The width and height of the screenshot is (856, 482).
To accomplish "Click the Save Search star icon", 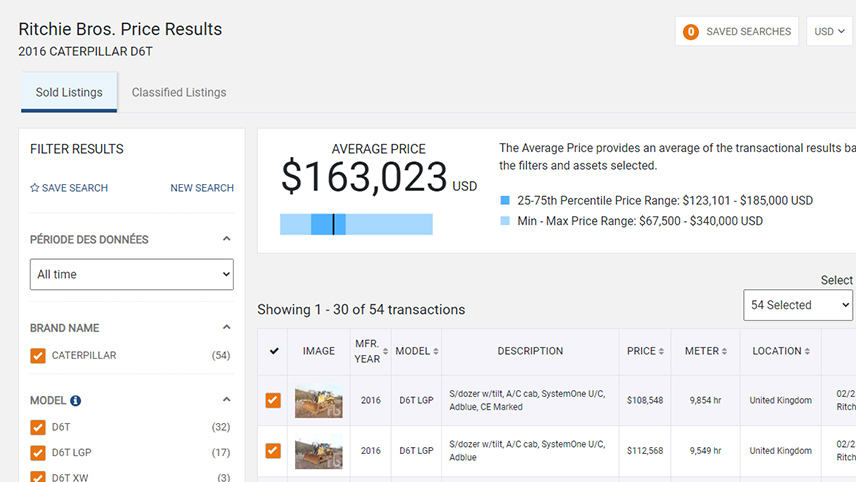I will point(34,188).
